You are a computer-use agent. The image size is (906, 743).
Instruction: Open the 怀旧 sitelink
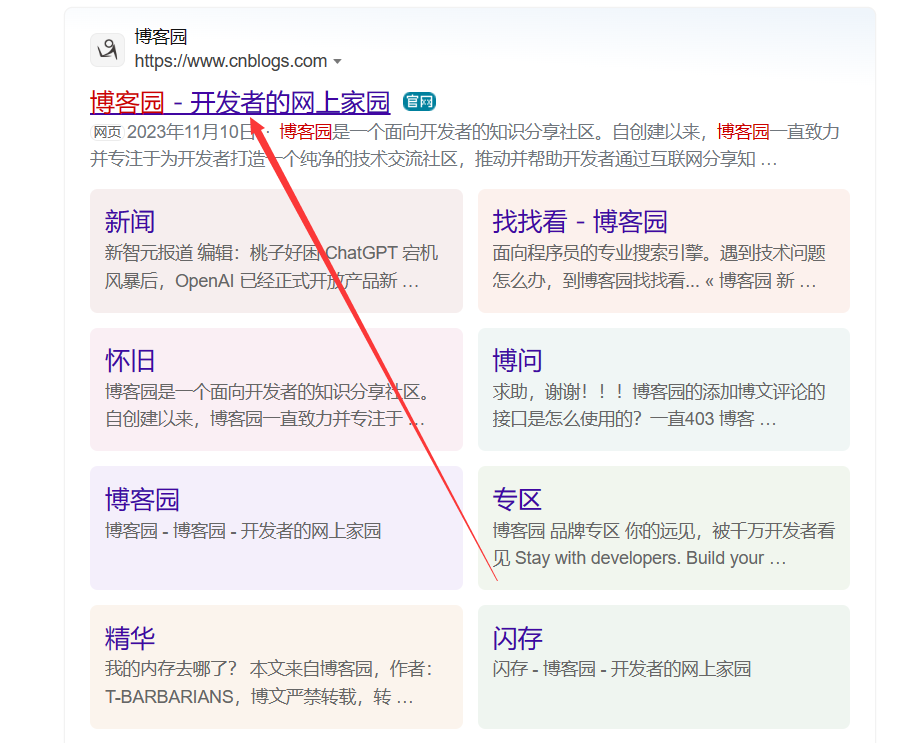(130, 361)
